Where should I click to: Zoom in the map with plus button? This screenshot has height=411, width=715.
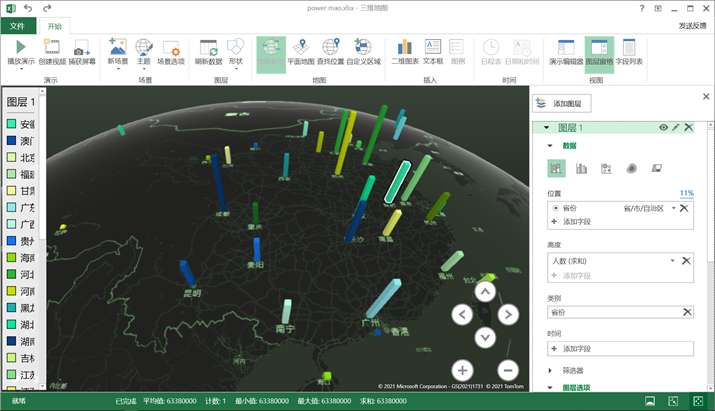click(x=462, y=370)
